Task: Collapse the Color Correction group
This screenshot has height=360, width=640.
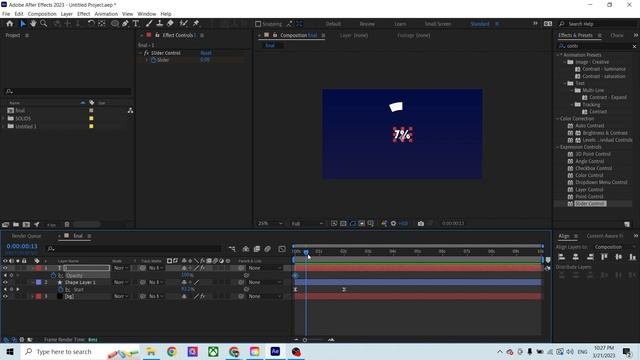Action: pos(558,119)
